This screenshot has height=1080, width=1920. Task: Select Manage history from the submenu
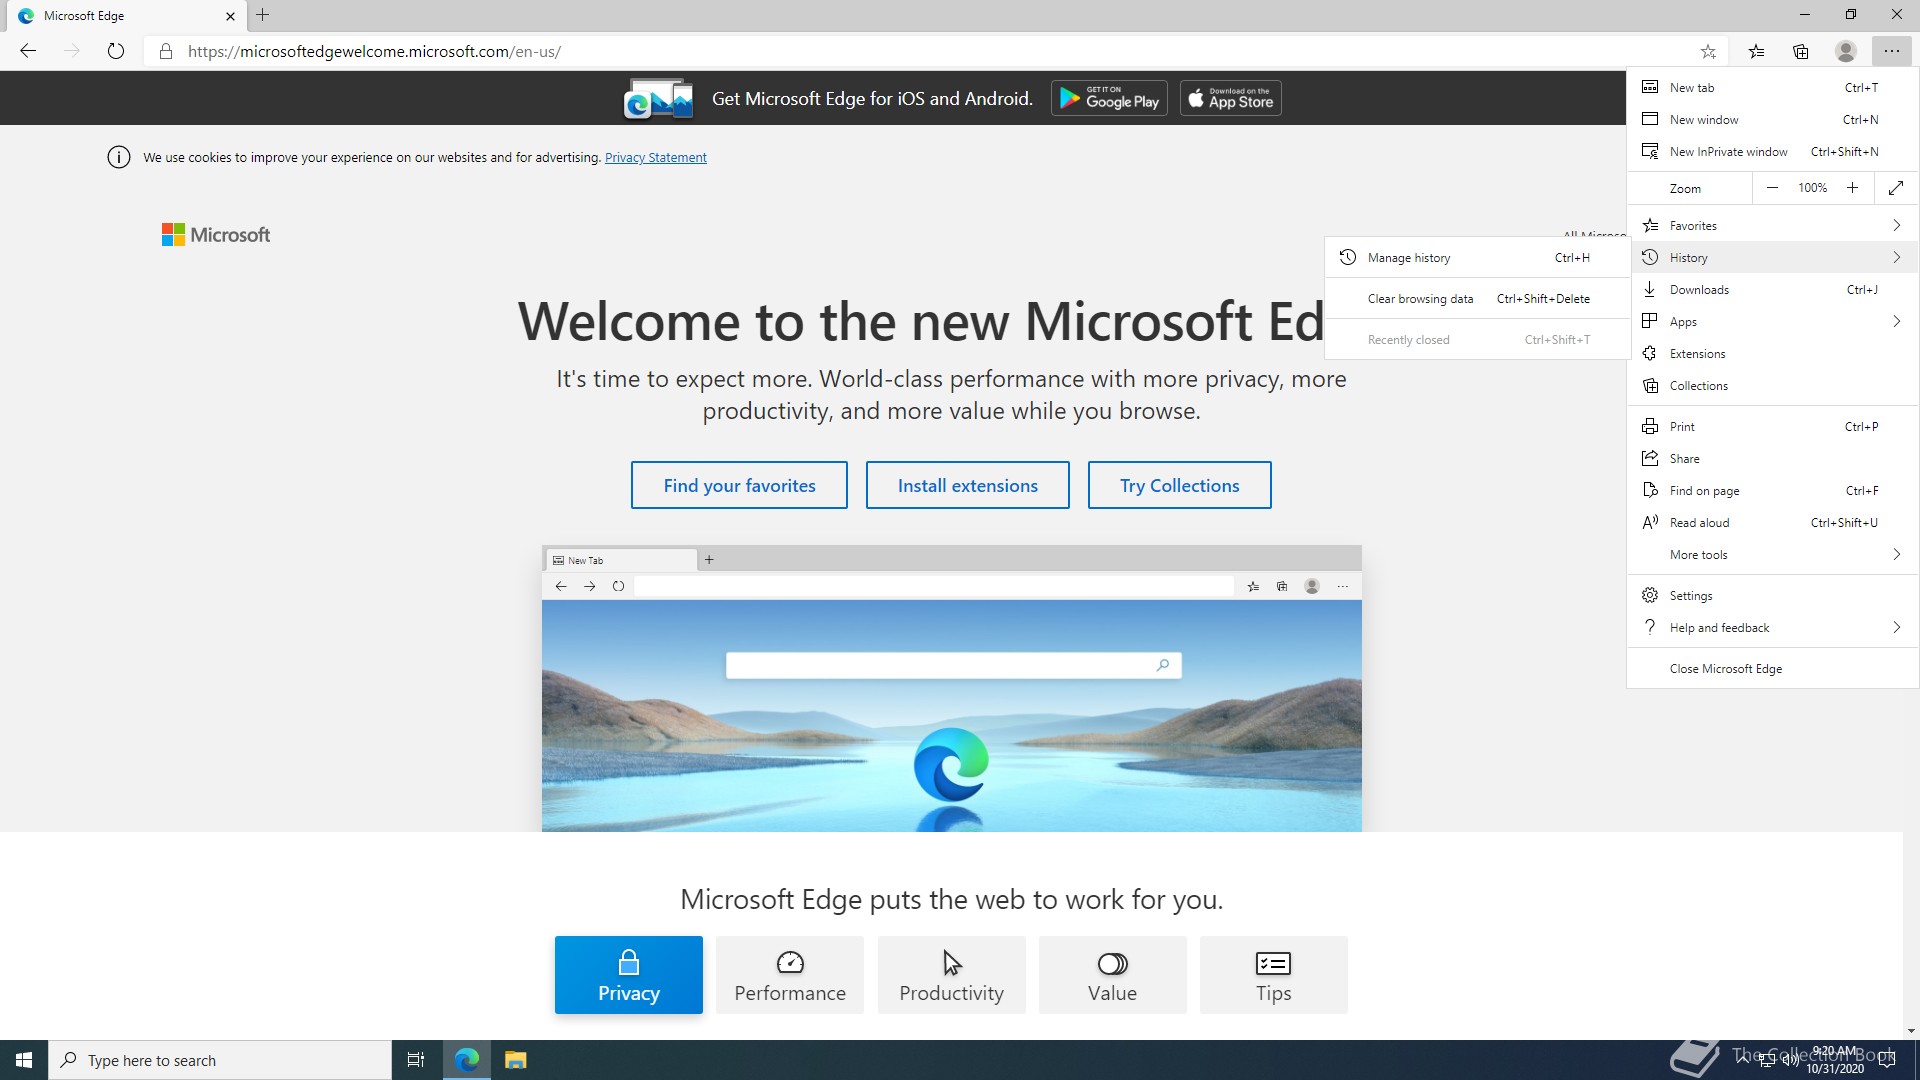(x=1409, y=258)
